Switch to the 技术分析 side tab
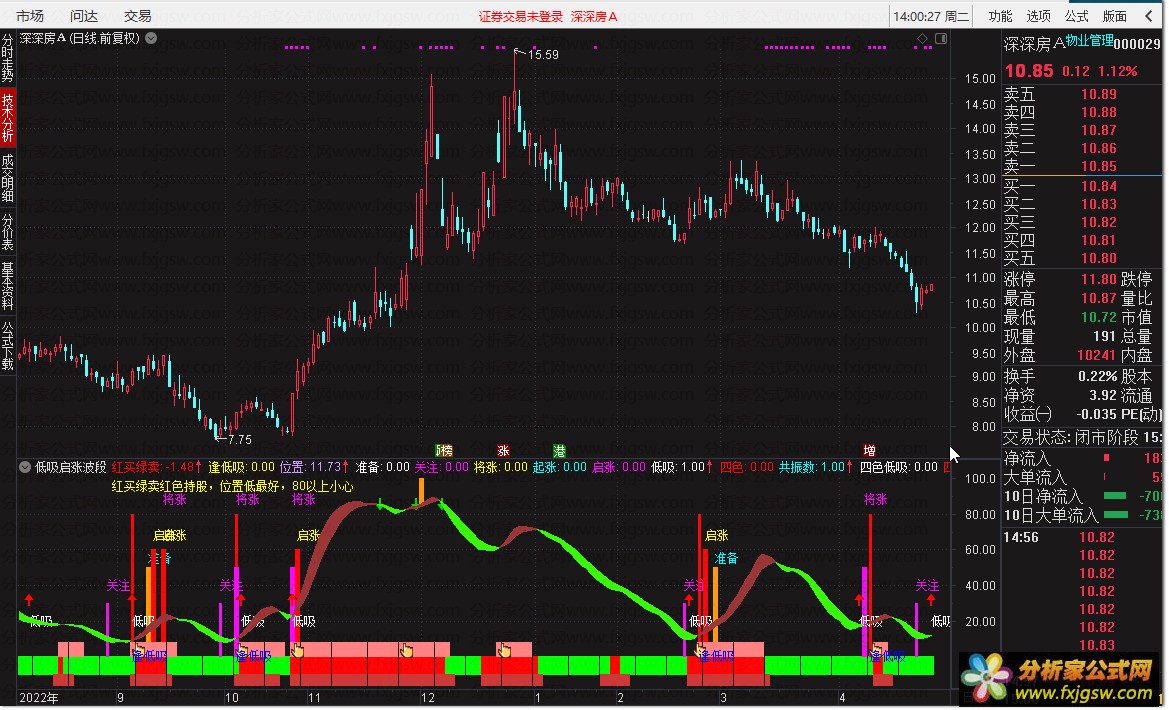Image resolution: width=1169 pixels, height=710 pixels. pyautogui.click(x=7, y=117)
